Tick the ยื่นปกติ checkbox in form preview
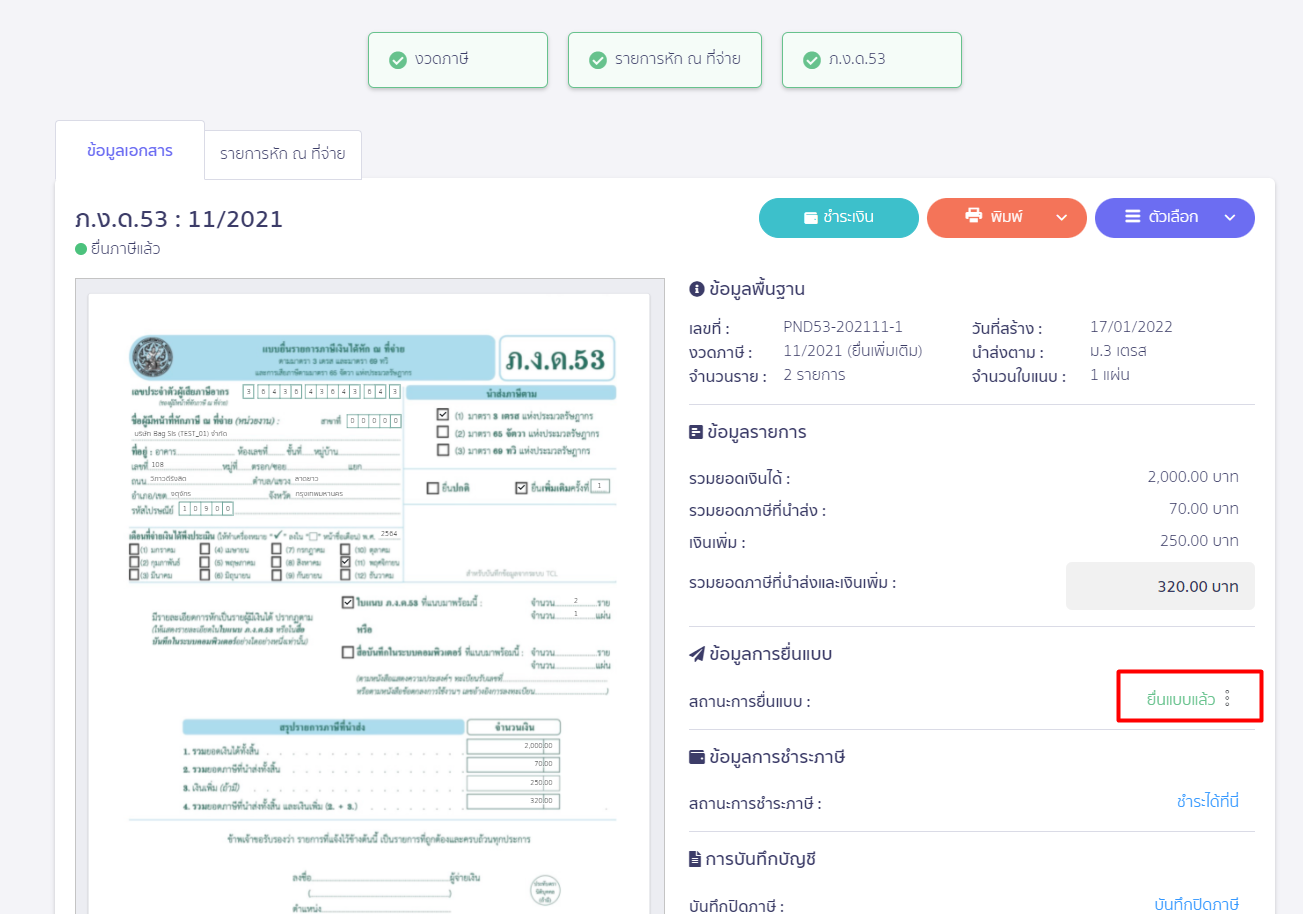Screen dimensions: 1303x914 point(432,488)
